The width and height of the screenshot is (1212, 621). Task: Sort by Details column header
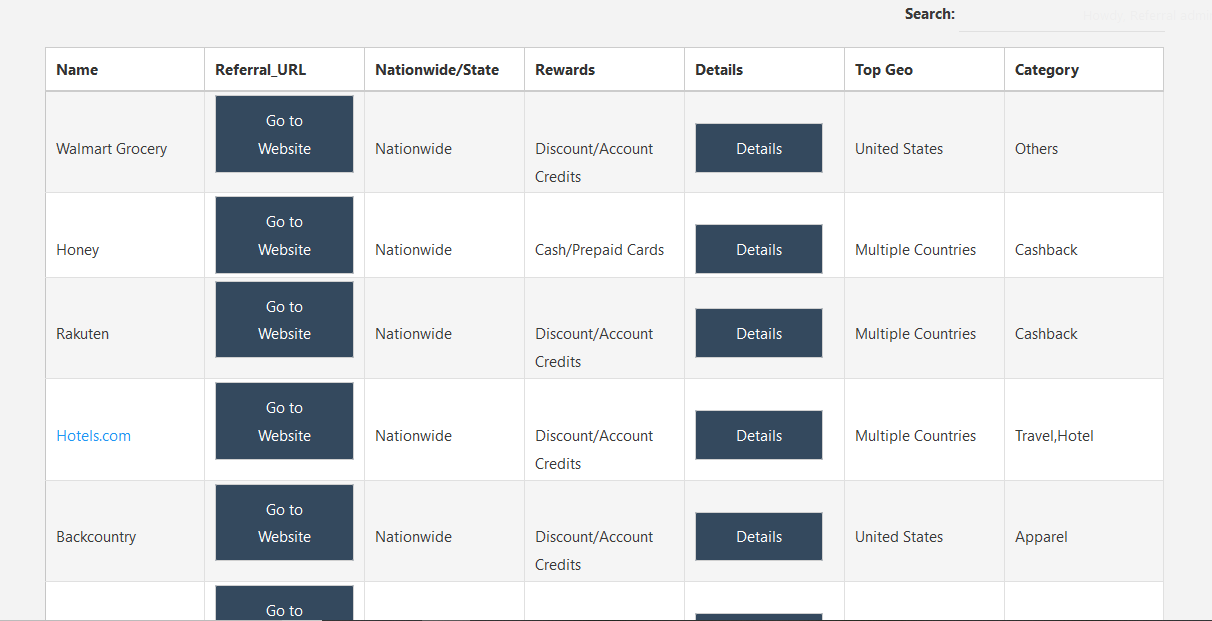pyautogui.click(x=765, y=70)
